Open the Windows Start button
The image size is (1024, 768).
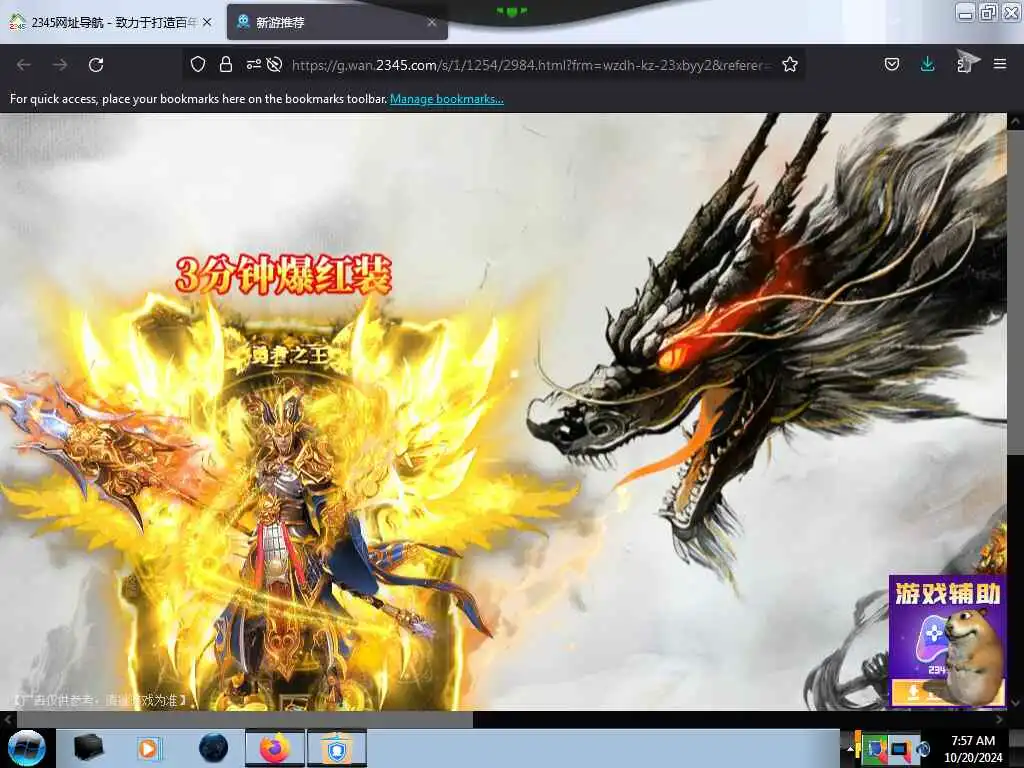[x=27, y=748]
